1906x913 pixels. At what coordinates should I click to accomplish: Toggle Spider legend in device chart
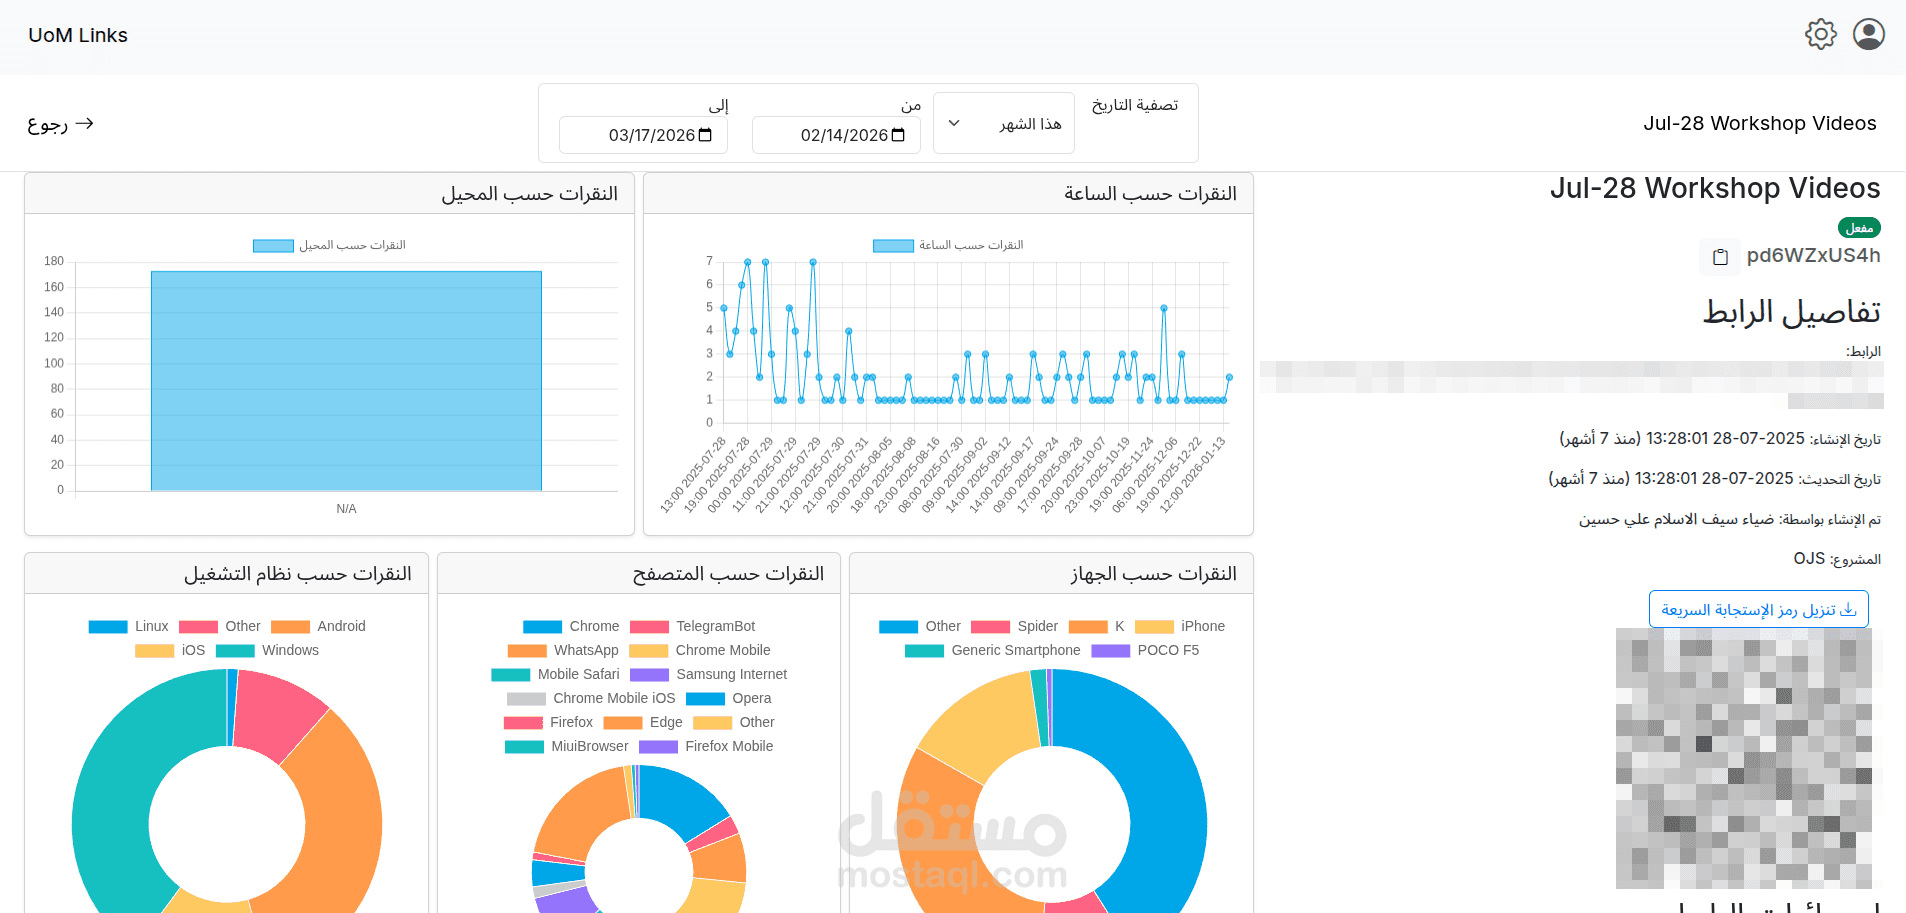tap(1014, 626)
